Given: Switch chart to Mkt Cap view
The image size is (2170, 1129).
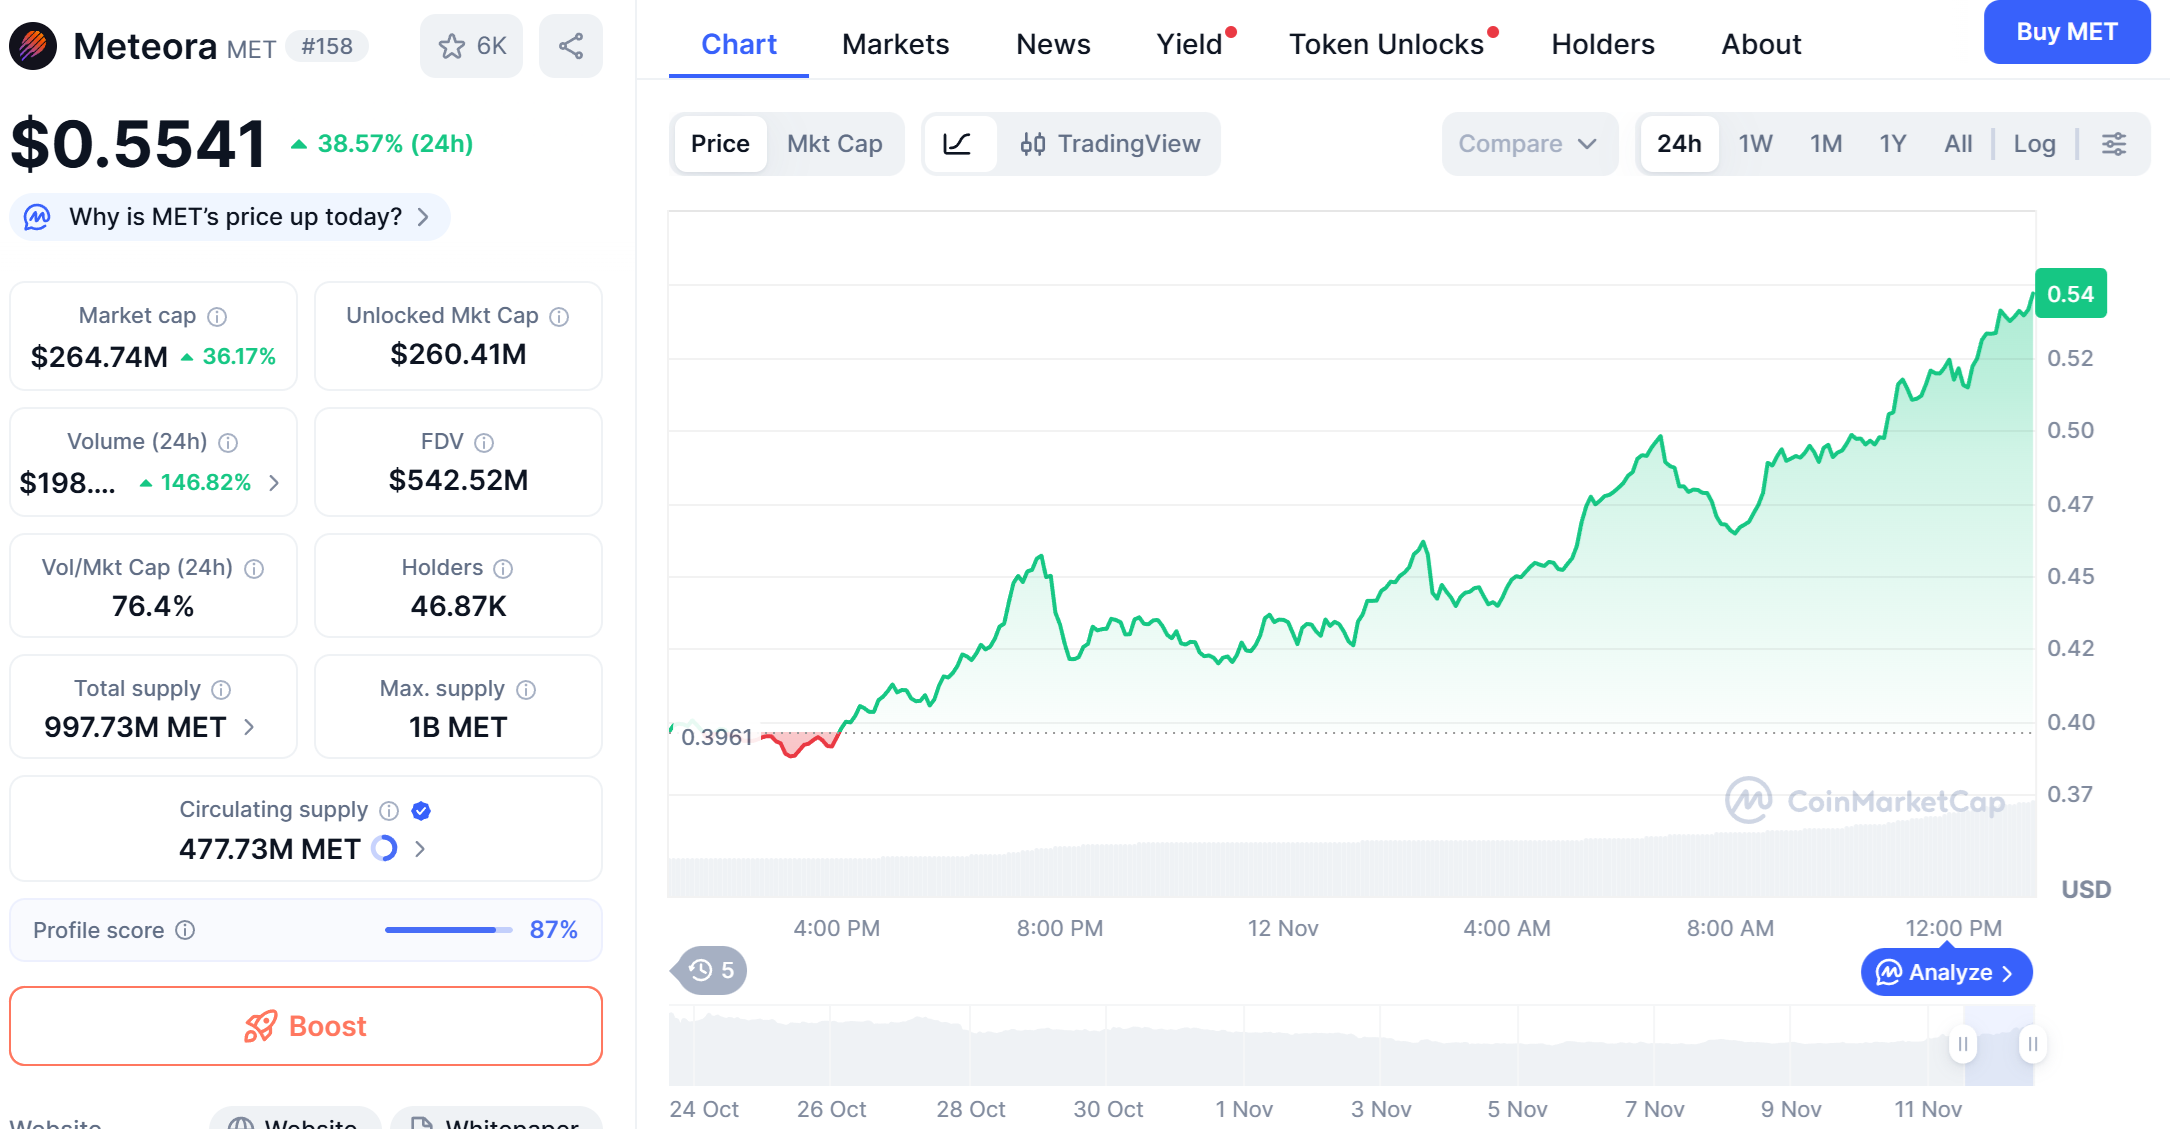Looking at the screenshot, I should coord(834,144).
